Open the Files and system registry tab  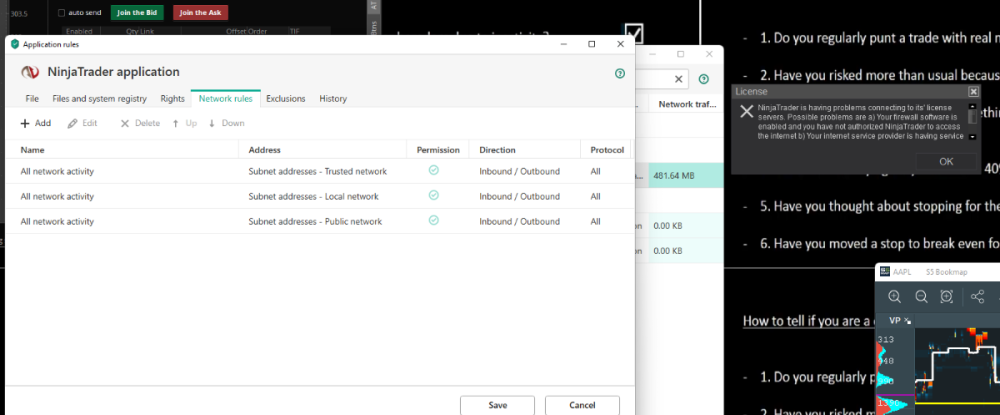(x=99, y=98)
